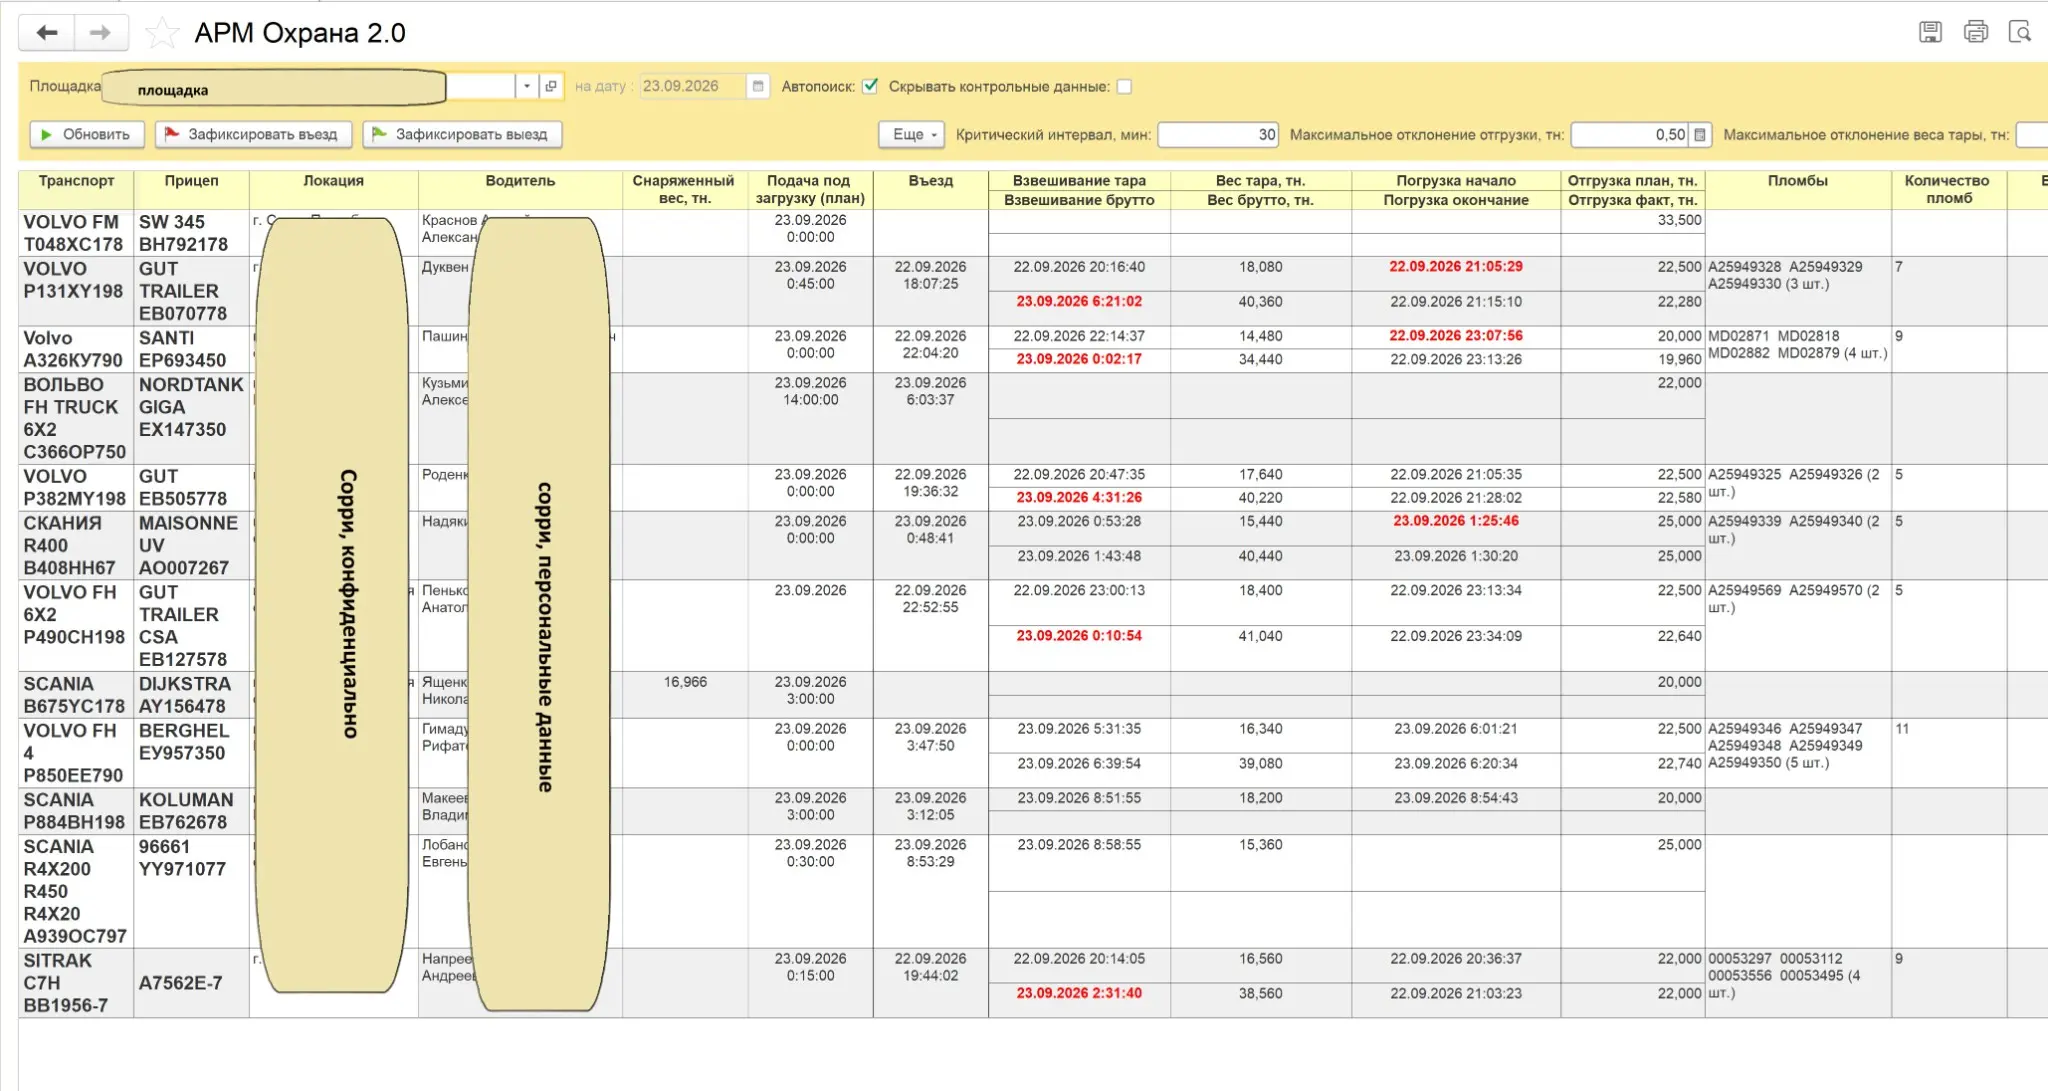2048x1091 pixels.
Task: Click the Критический интервал minutes field
Action: [x=1218, y=134]
